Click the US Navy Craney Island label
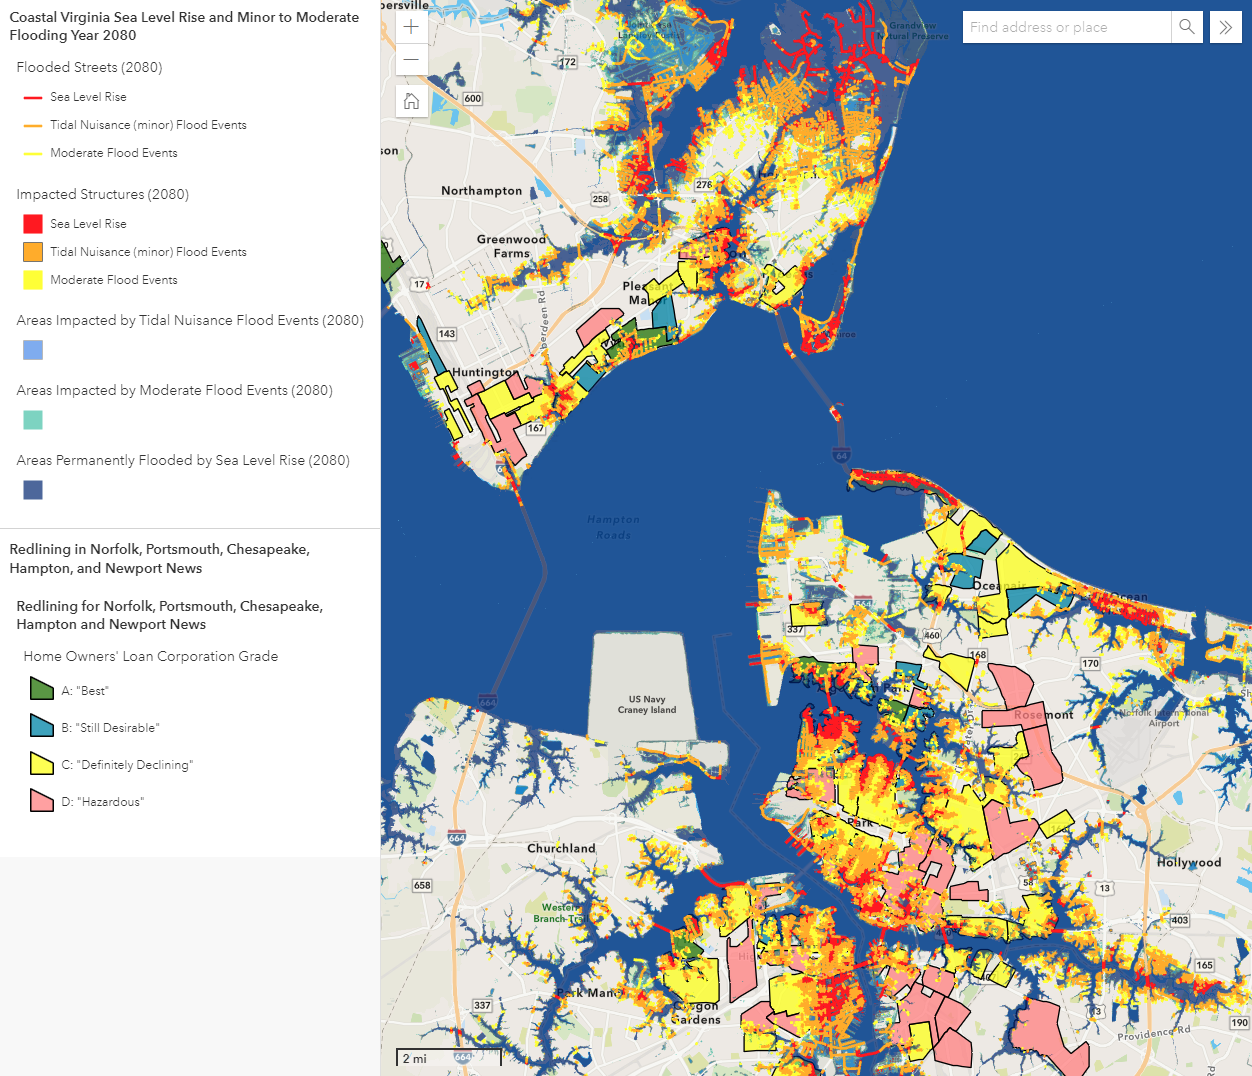The width and height of the screenshot is (1252, 1076). pyautogui.click(x=647, y=705)
